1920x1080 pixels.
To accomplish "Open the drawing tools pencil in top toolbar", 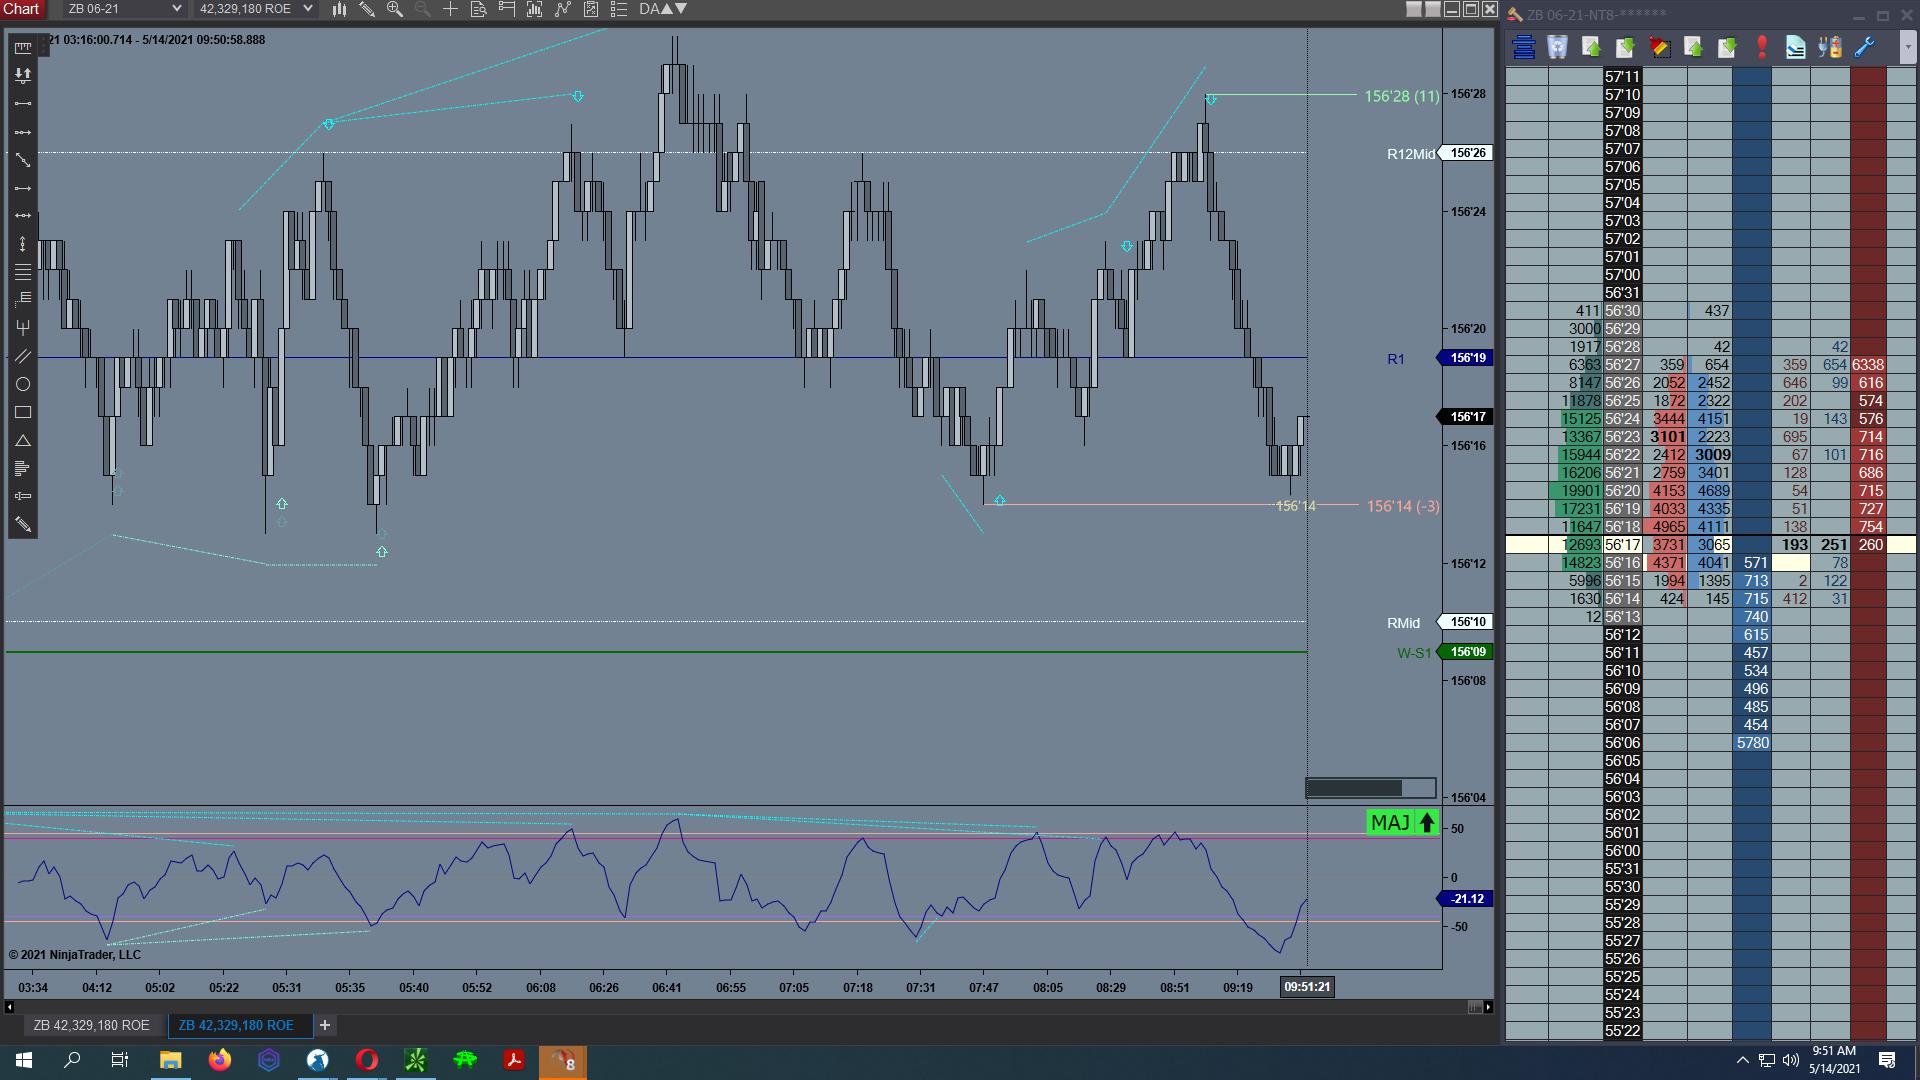I will [x=367, y=9].
